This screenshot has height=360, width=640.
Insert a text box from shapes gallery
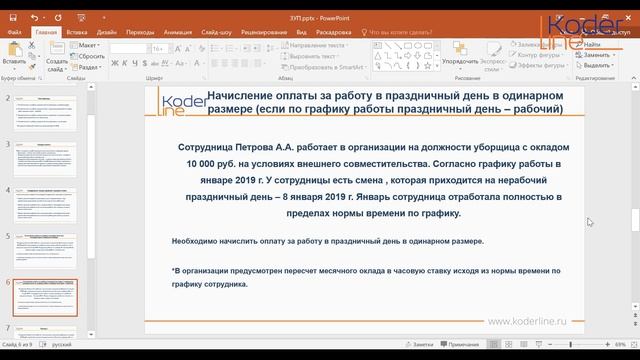coord(378,46)
